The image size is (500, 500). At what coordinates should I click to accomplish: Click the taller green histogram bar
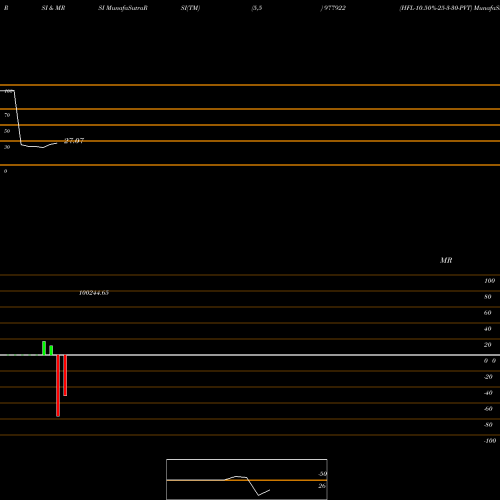[44, 348]
